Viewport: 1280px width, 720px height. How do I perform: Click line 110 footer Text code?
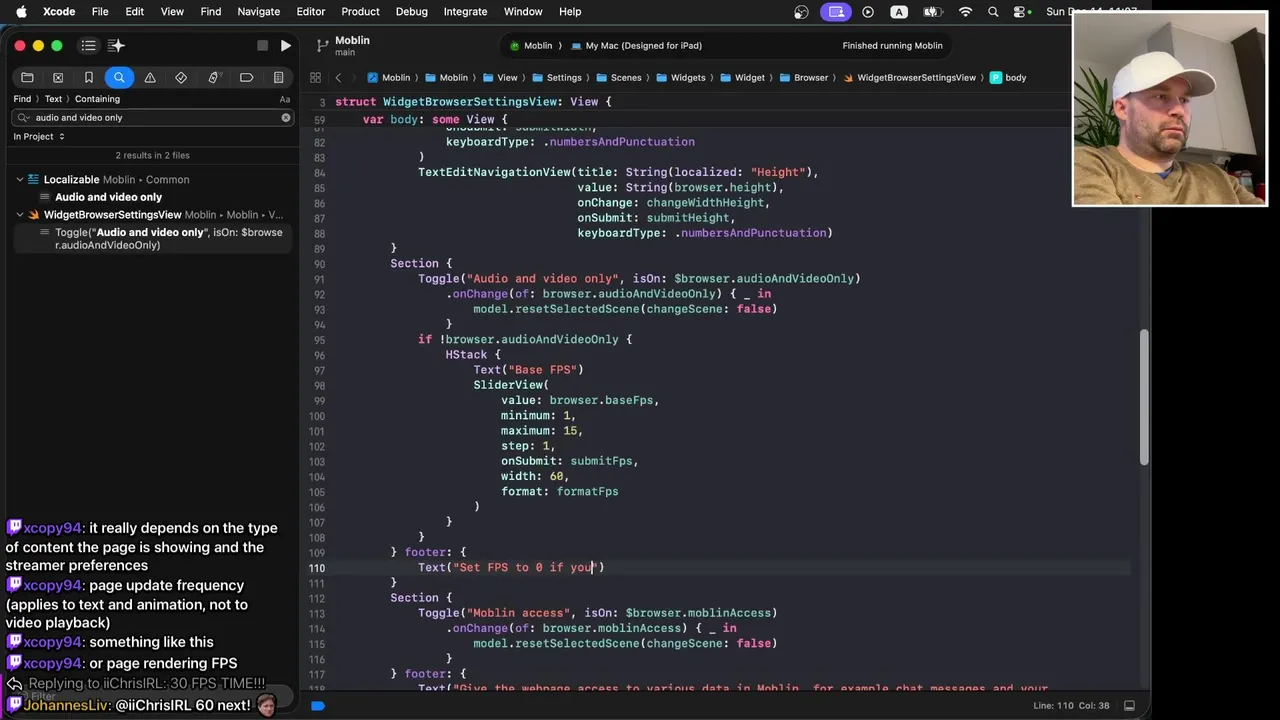pos(511,567)
